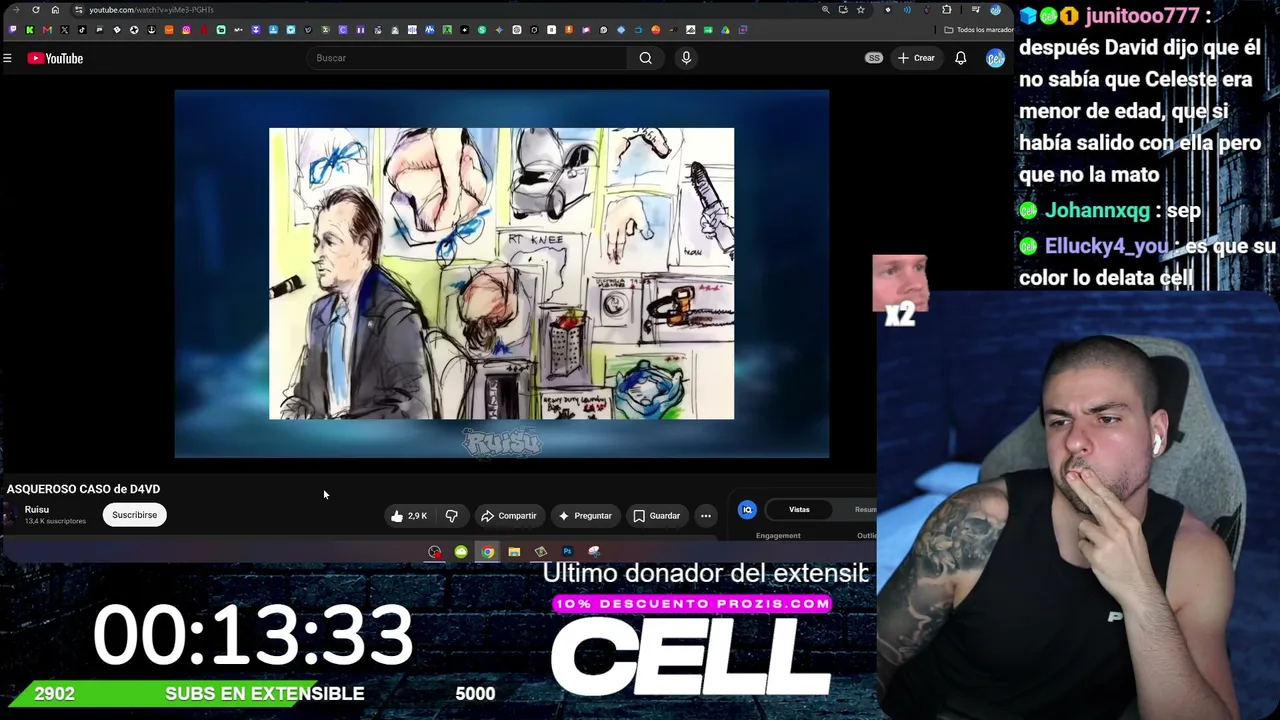Go to the YouTube home logo

click(x=55, y=58)
